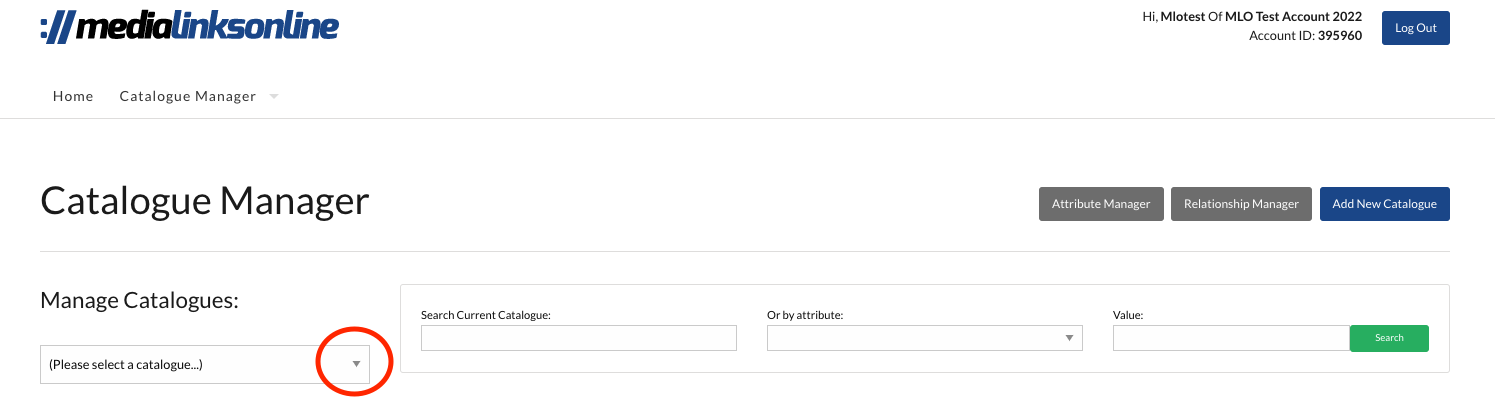Click the arrow beside Catalogue Manager menu
Screen dimensions: 1495x411
[x=274, y=97]
